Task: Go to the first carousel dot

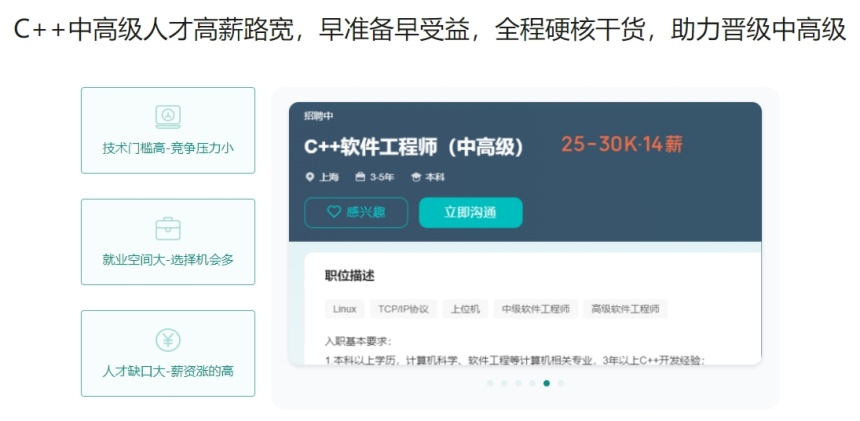Action: click(490, 383)
